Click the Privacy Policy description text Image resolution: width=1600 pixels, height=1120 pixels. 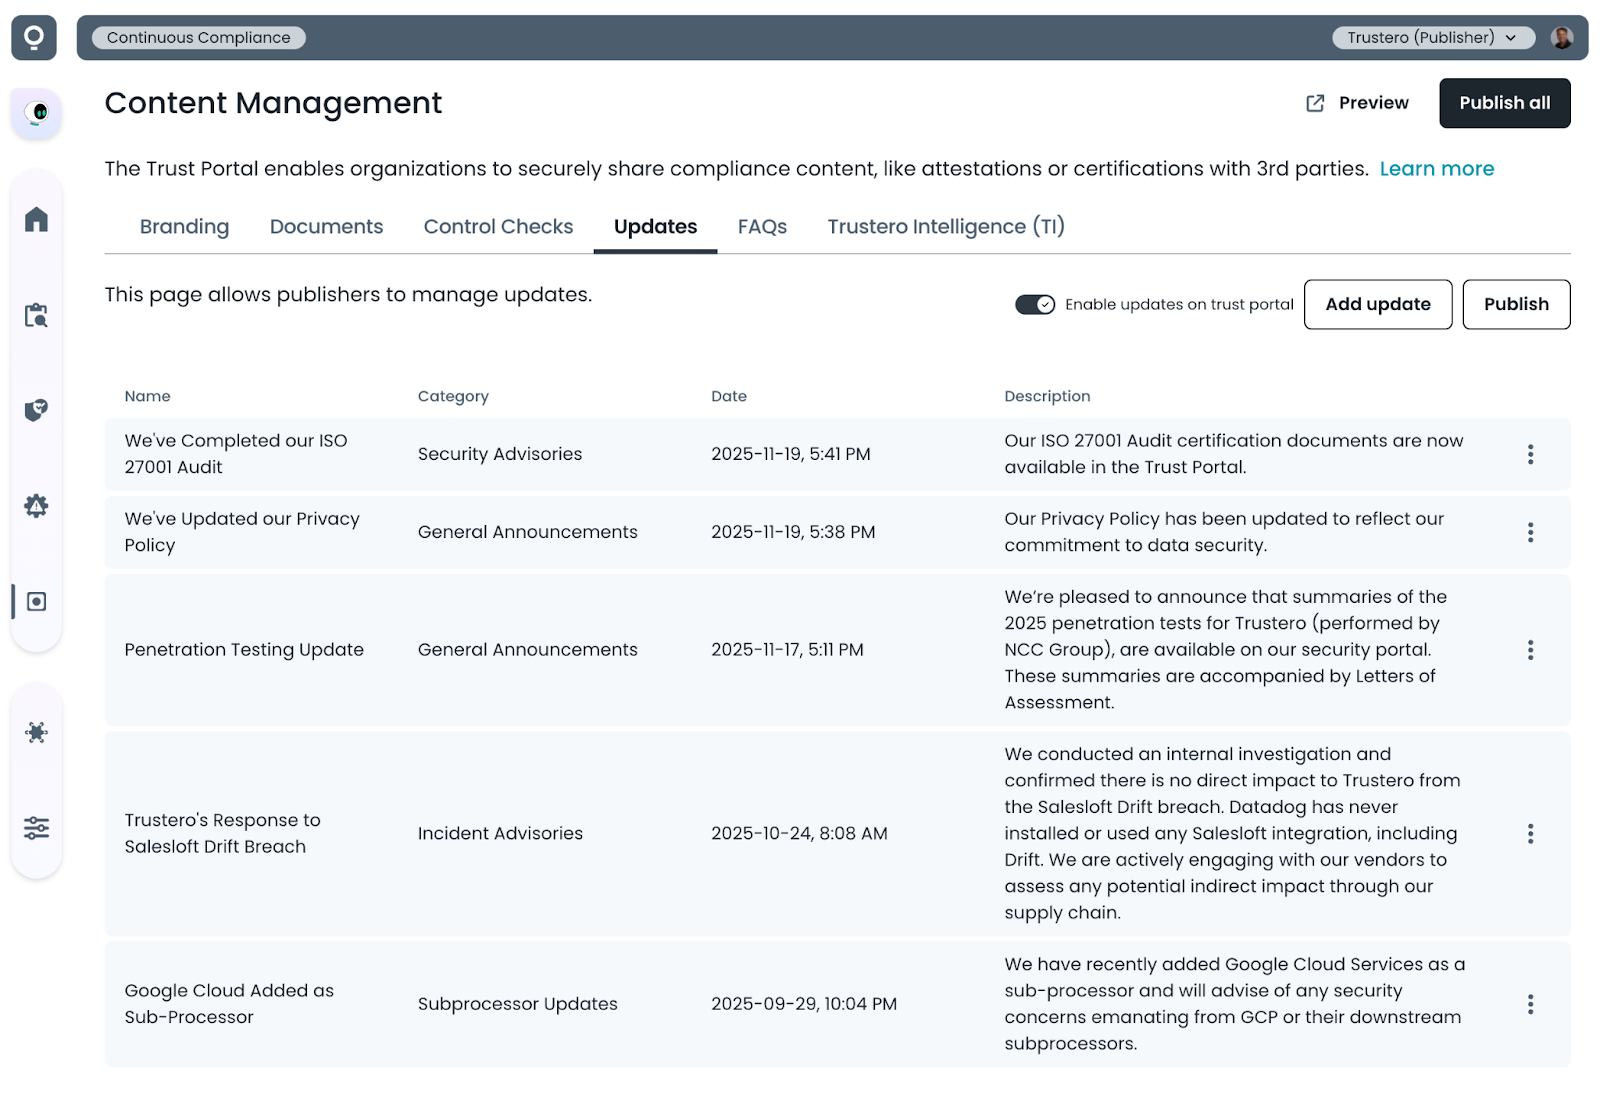(1224, 532)
